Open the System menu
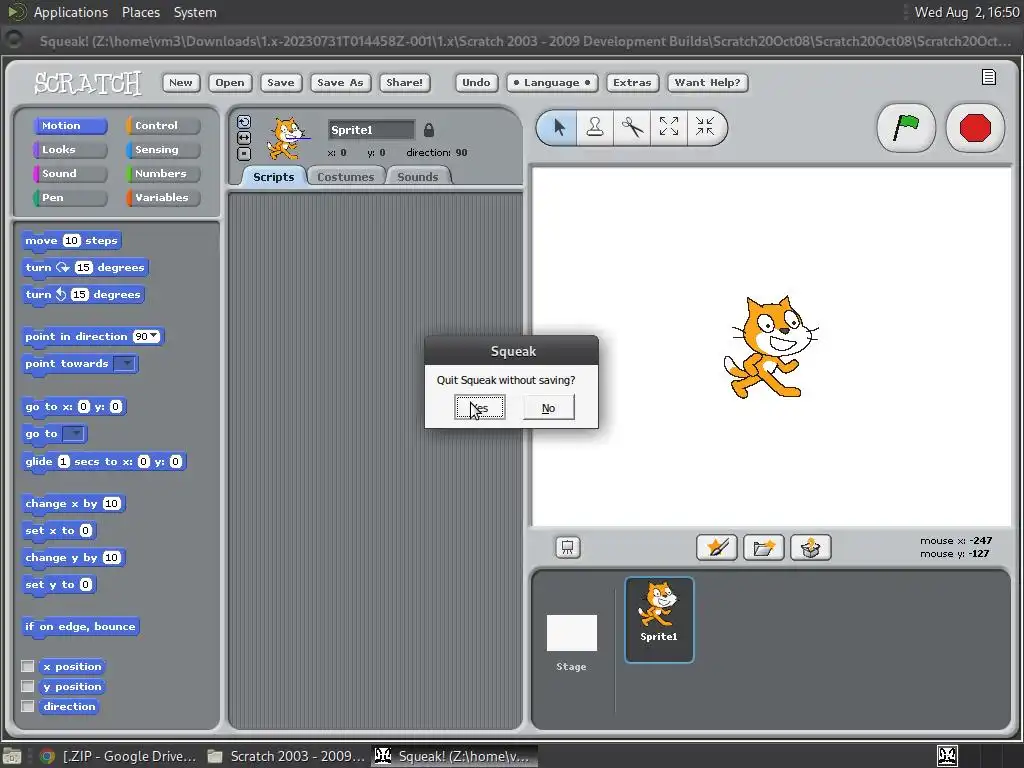Image resolution: width=1024 pixels, height=768 pixels. 195,12
